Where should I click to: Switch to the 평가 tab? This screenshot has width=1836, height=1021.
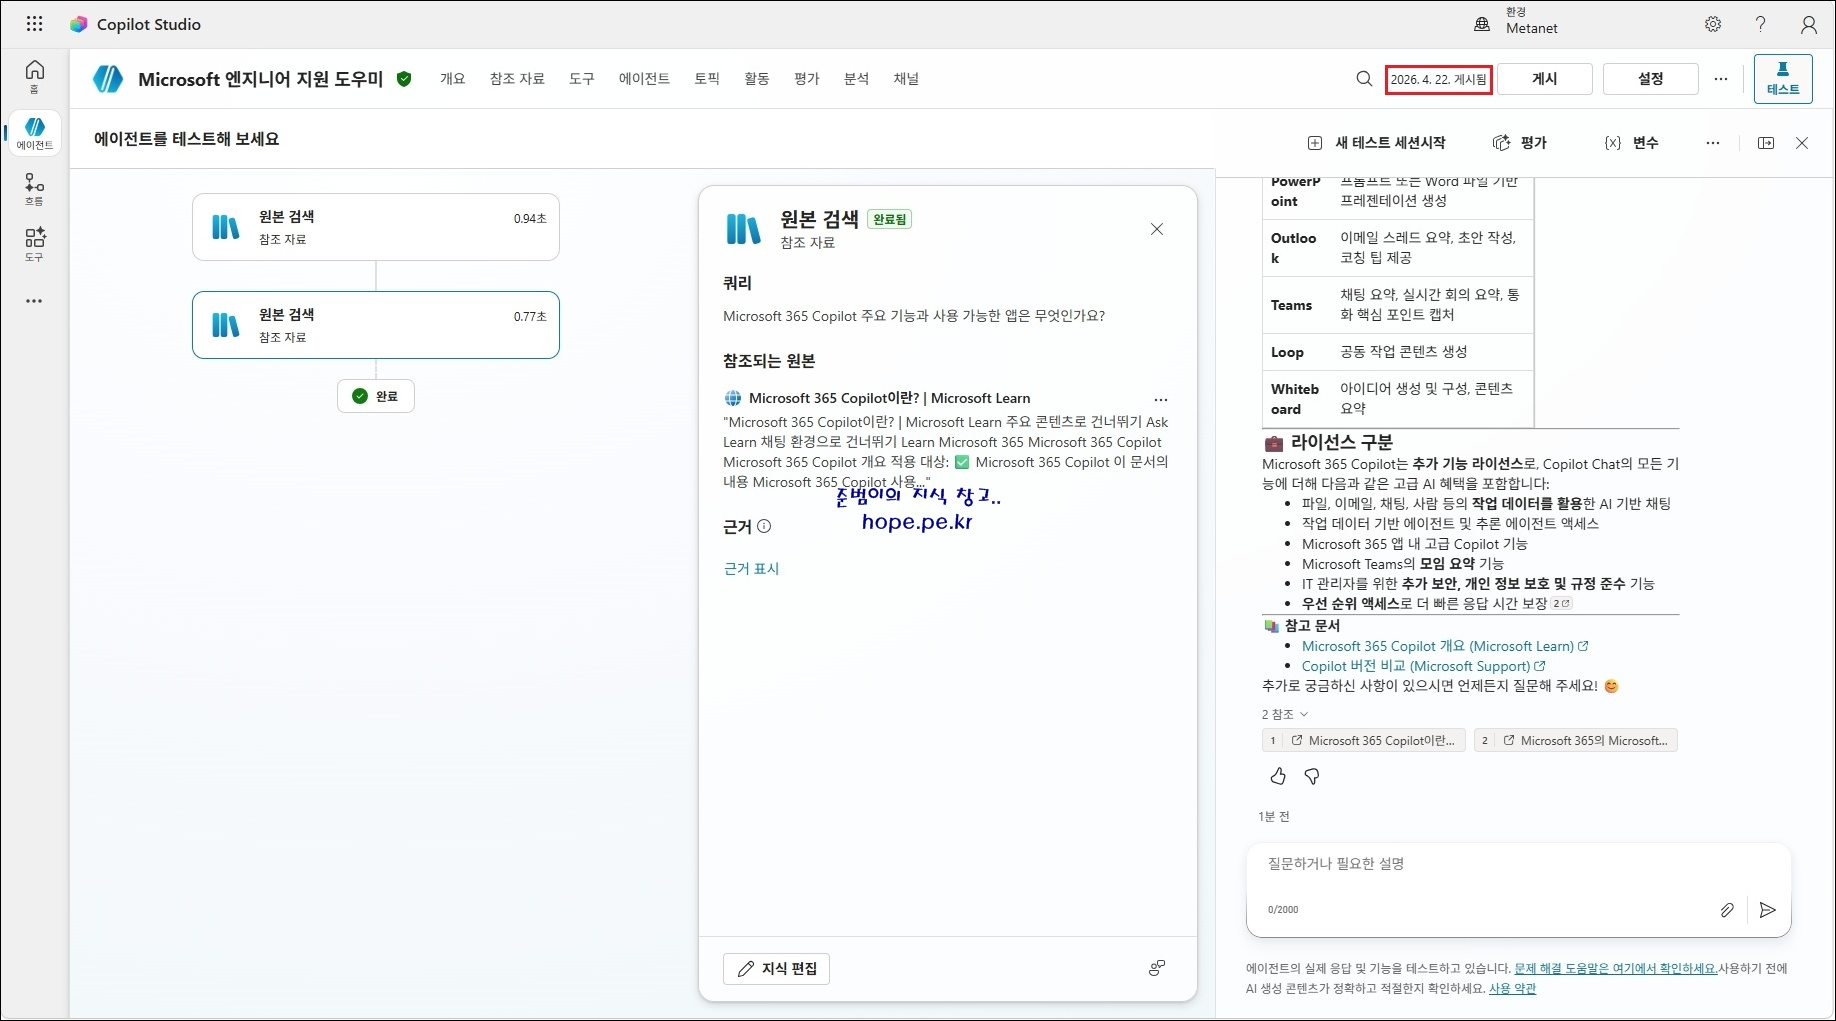click(x=807, y=79)
